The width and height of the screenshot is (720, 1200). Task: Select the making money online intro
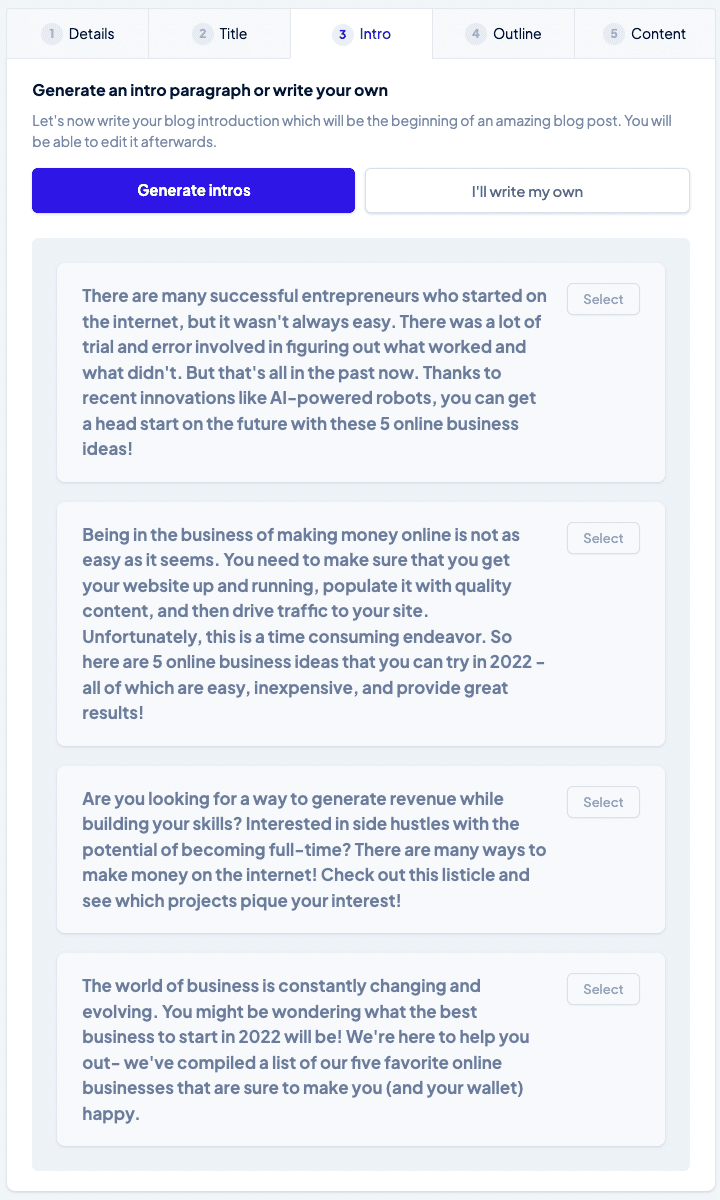pos(603,538)
